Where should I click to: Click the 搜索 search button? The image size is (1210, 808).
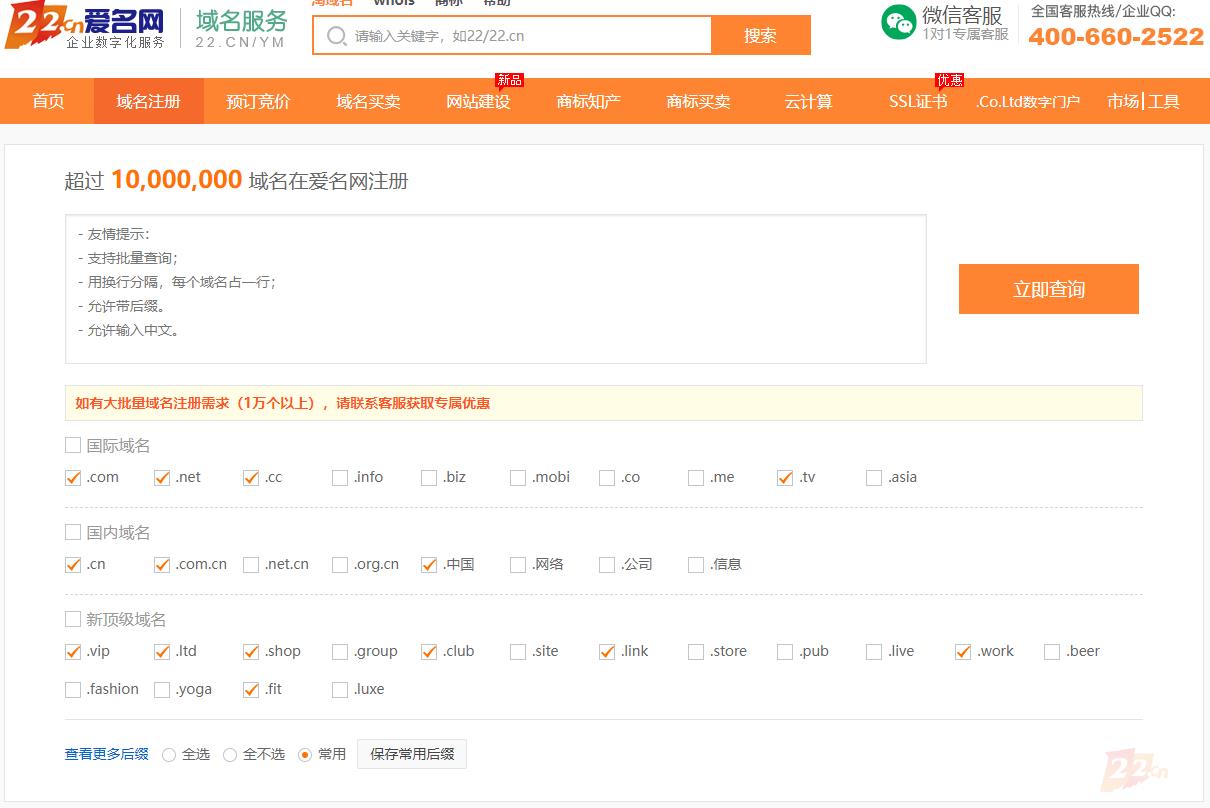click(760, 36)
